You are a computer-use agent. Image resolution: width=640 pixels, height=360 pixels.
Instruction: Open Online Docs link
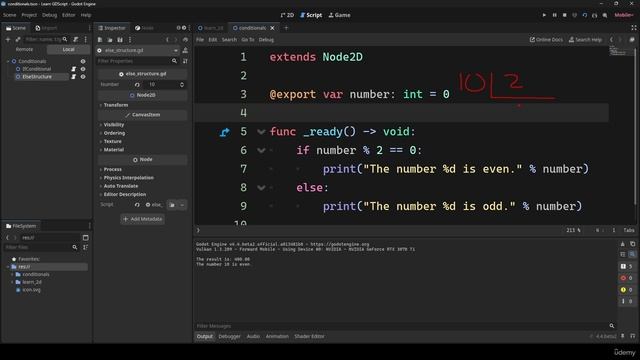[x=546, y=40]
